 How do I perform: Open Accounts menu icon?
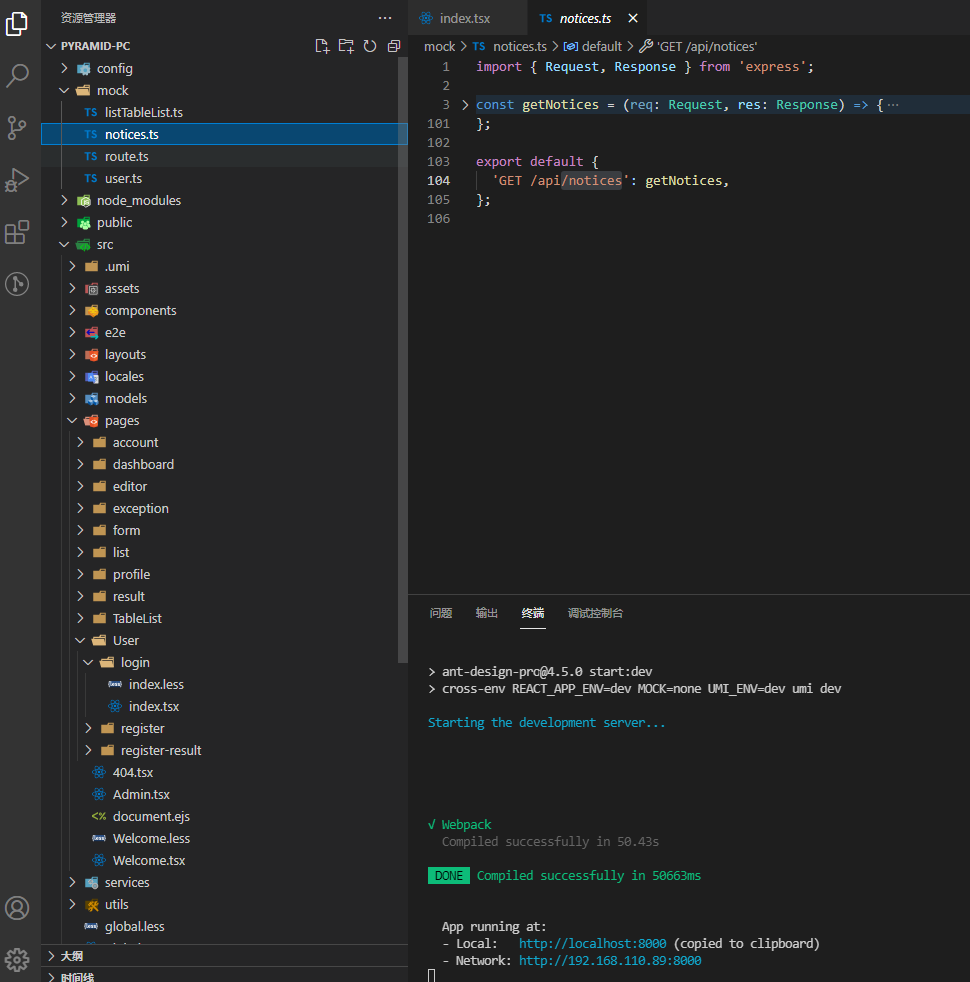[17, 907]
